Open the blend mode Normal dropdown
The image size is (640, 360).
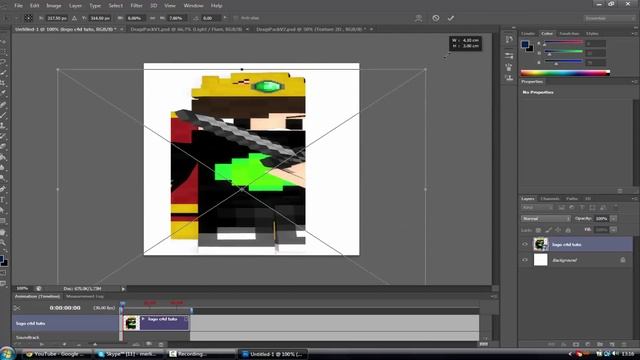pyautogui.click(x=546, y=219)
